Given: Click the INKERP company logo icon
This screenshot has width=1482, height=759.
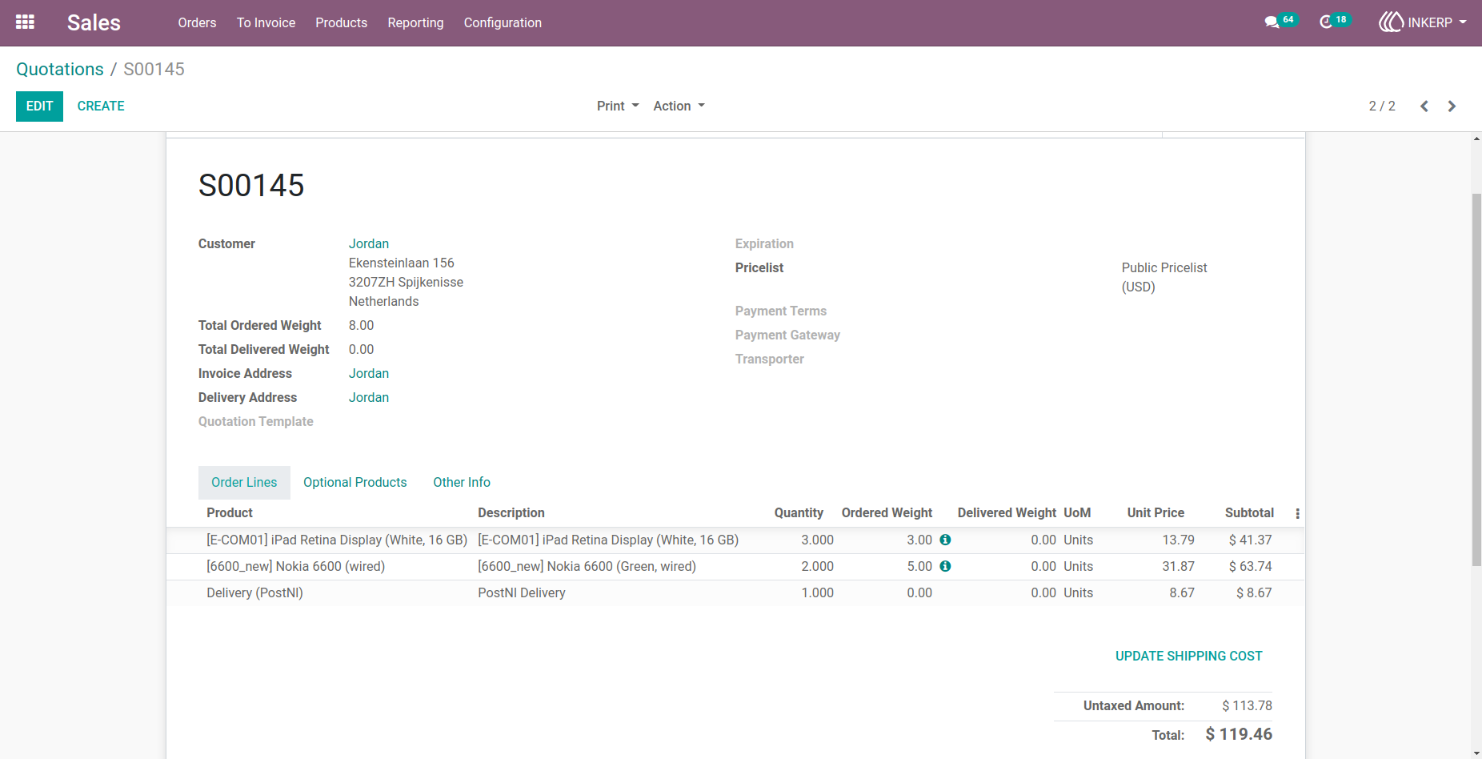Looking at the screenshot, I should (1391, 22).
